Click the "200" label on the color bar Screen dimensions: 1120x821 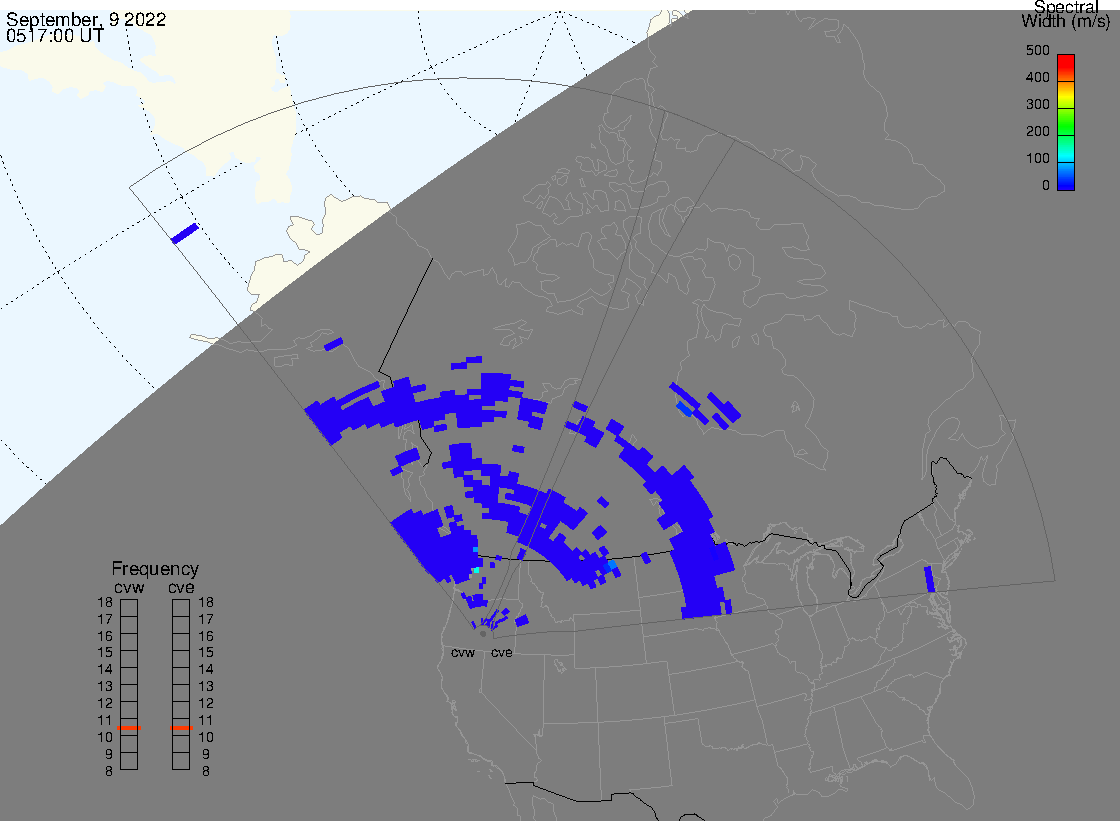click(1037, 131)
